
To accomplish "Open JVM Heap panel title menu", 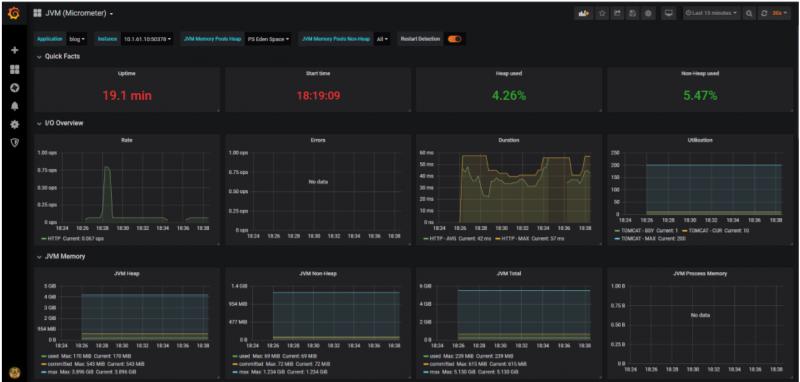I will coord(127,273).
